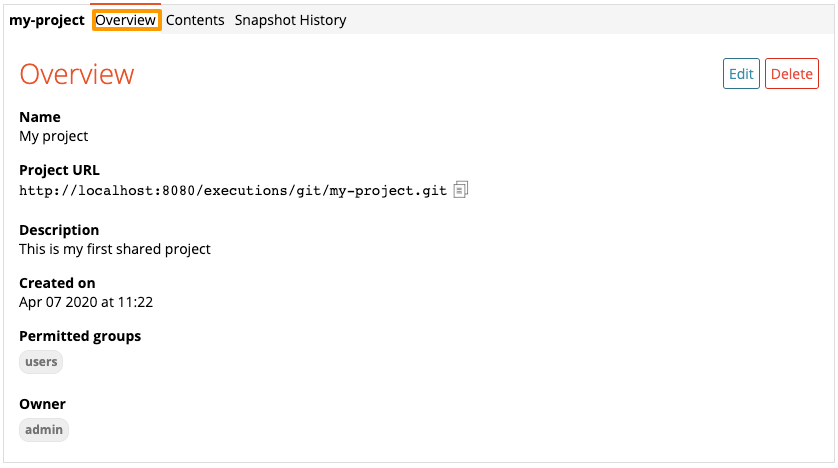The width and height of the screenshot is (838, 468).
Task: Copy the project URL with the clipboard icon
Action: click(x=461, y=190)
